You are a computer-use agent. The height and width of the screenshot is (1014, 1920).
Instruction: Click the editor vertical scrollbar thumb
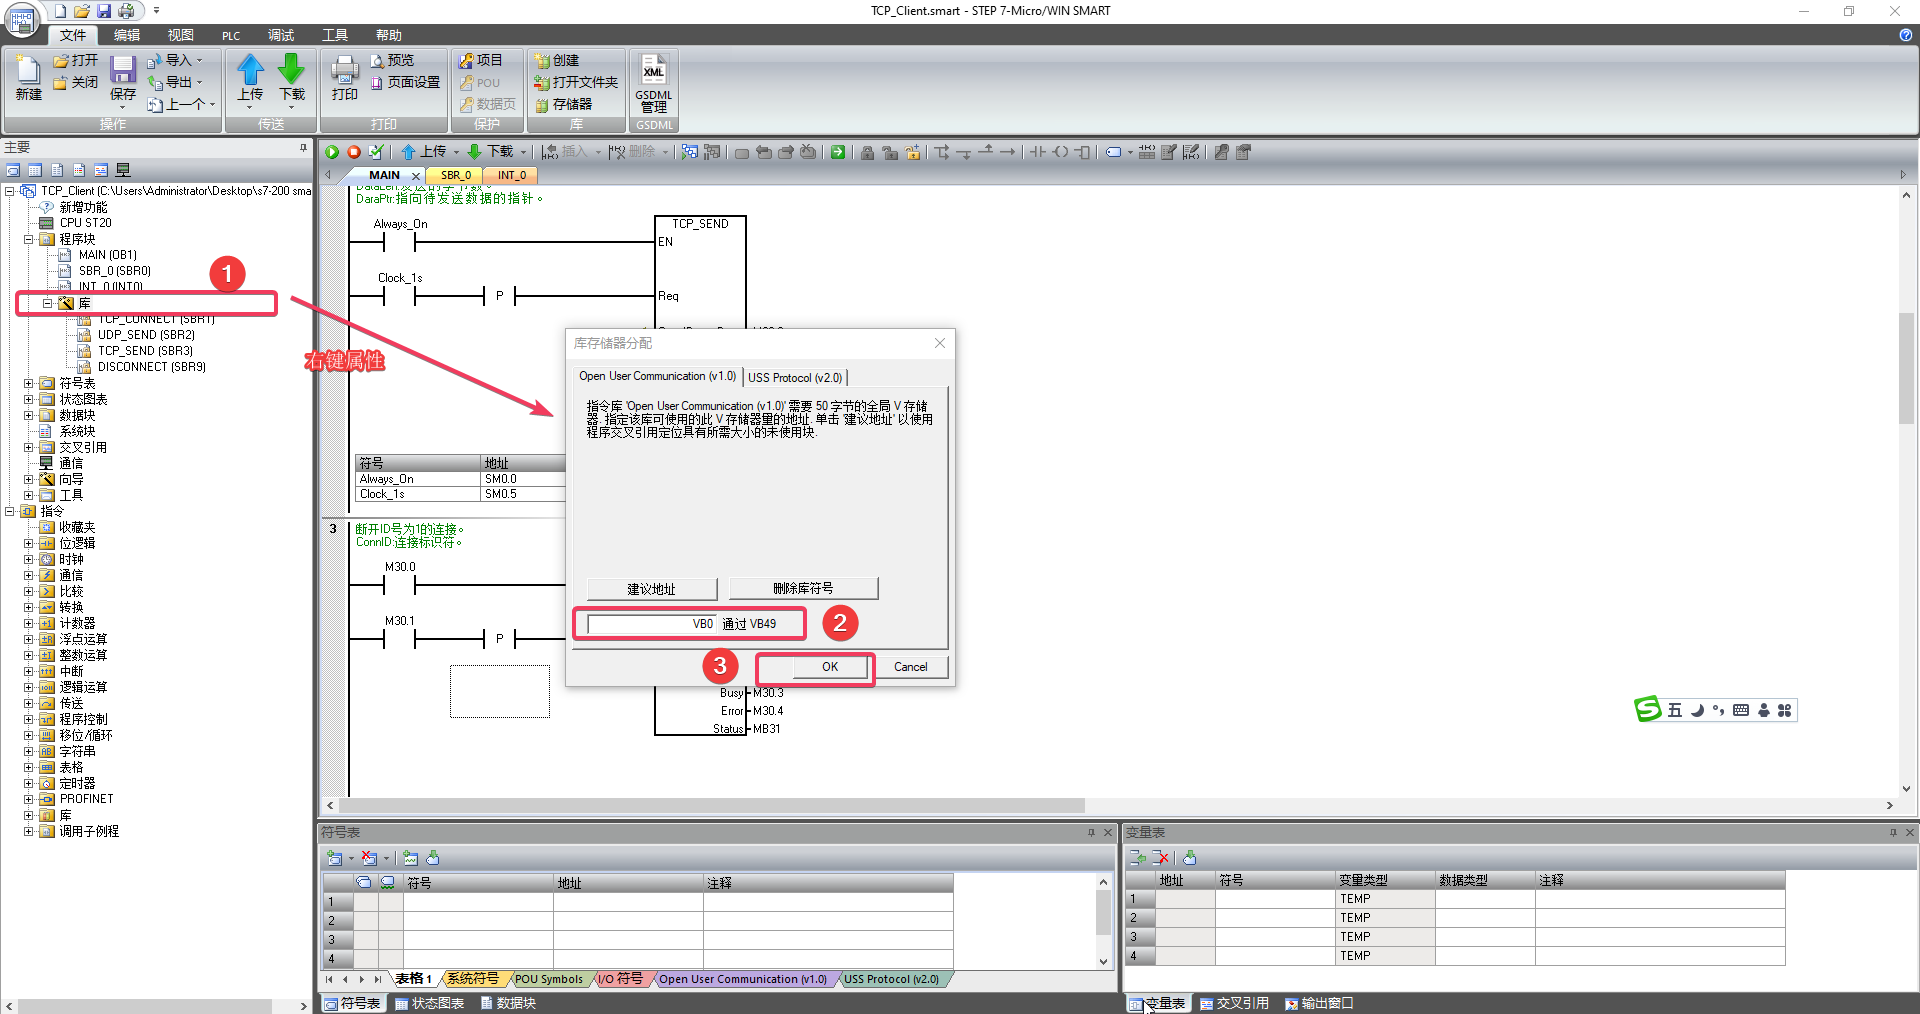(1906, 368)
